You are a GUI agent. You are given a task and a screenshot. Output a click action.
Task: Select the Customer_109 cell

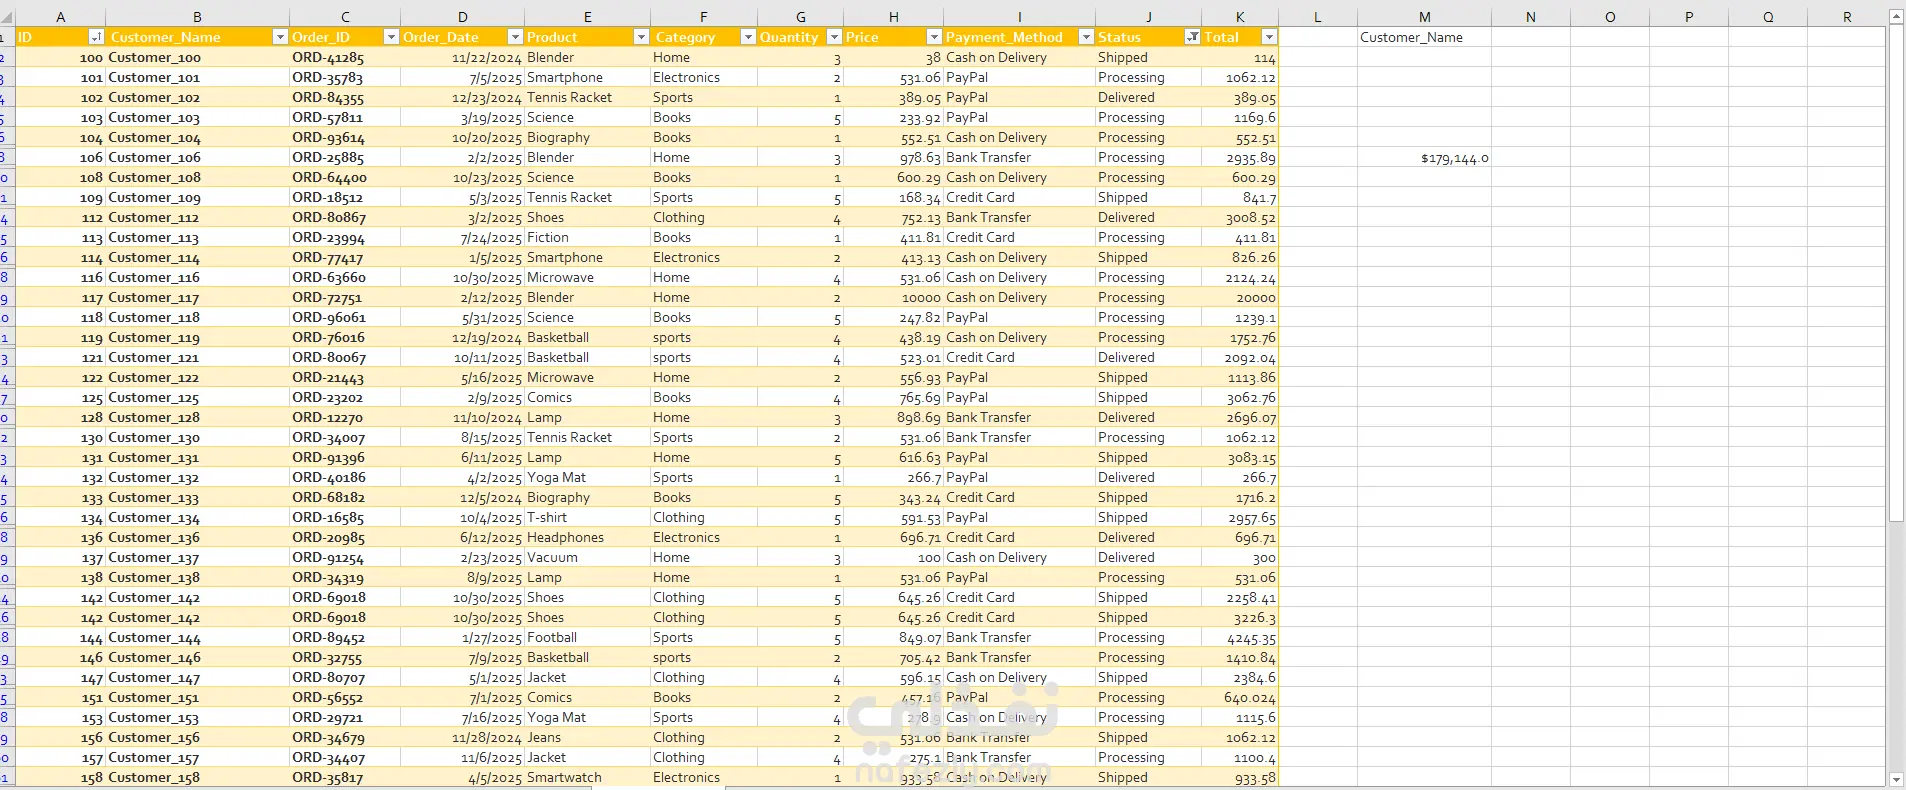click(197, 197)
